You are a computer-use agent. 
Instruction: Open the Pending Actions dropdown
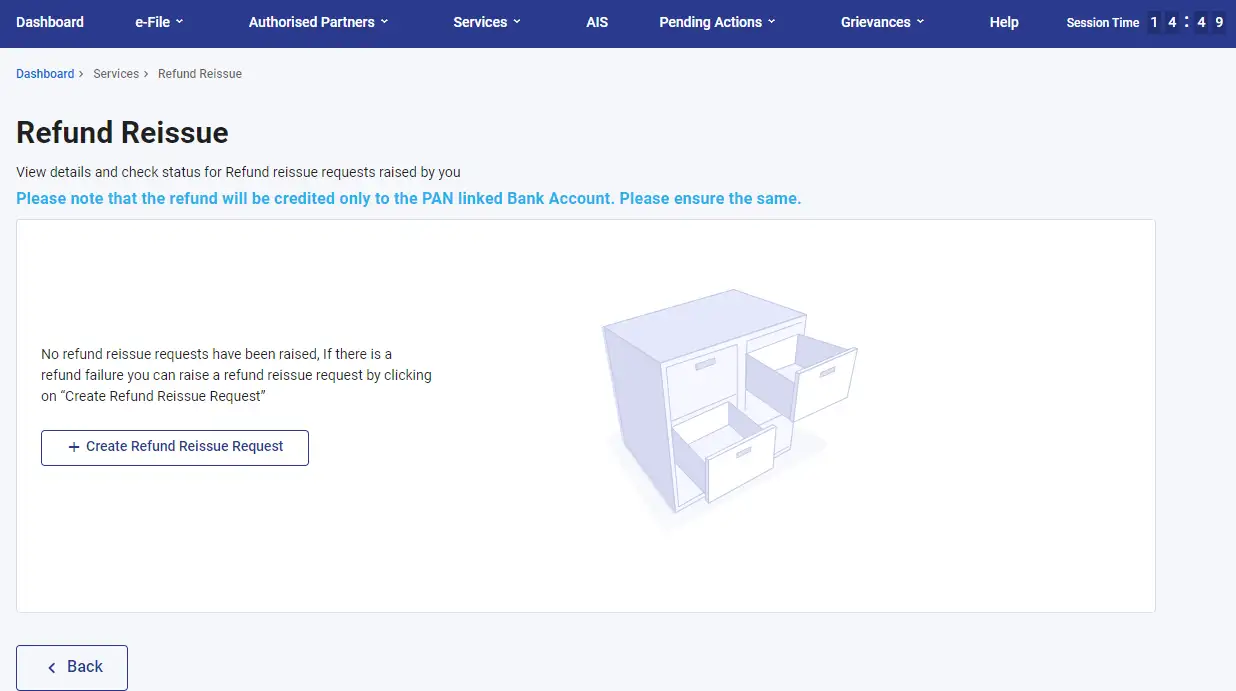pos(717,22)
